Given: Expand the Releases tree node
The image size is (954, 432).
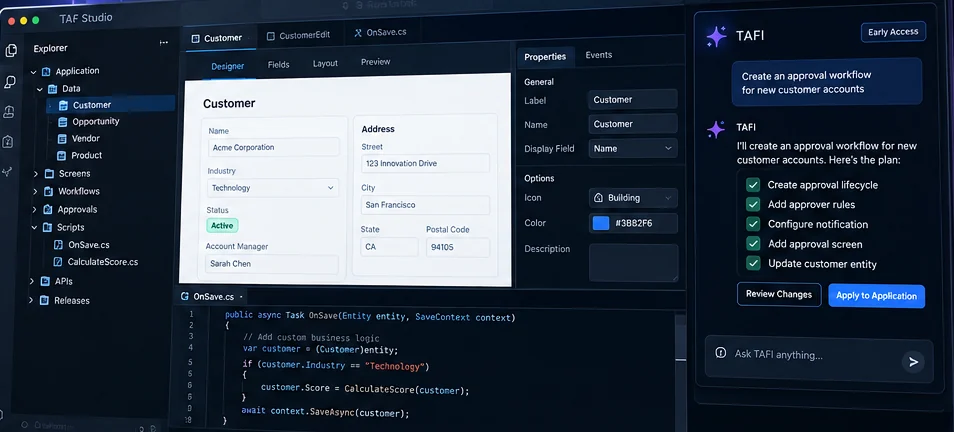Looking at the screenshot, I should (x=30, y=301).
